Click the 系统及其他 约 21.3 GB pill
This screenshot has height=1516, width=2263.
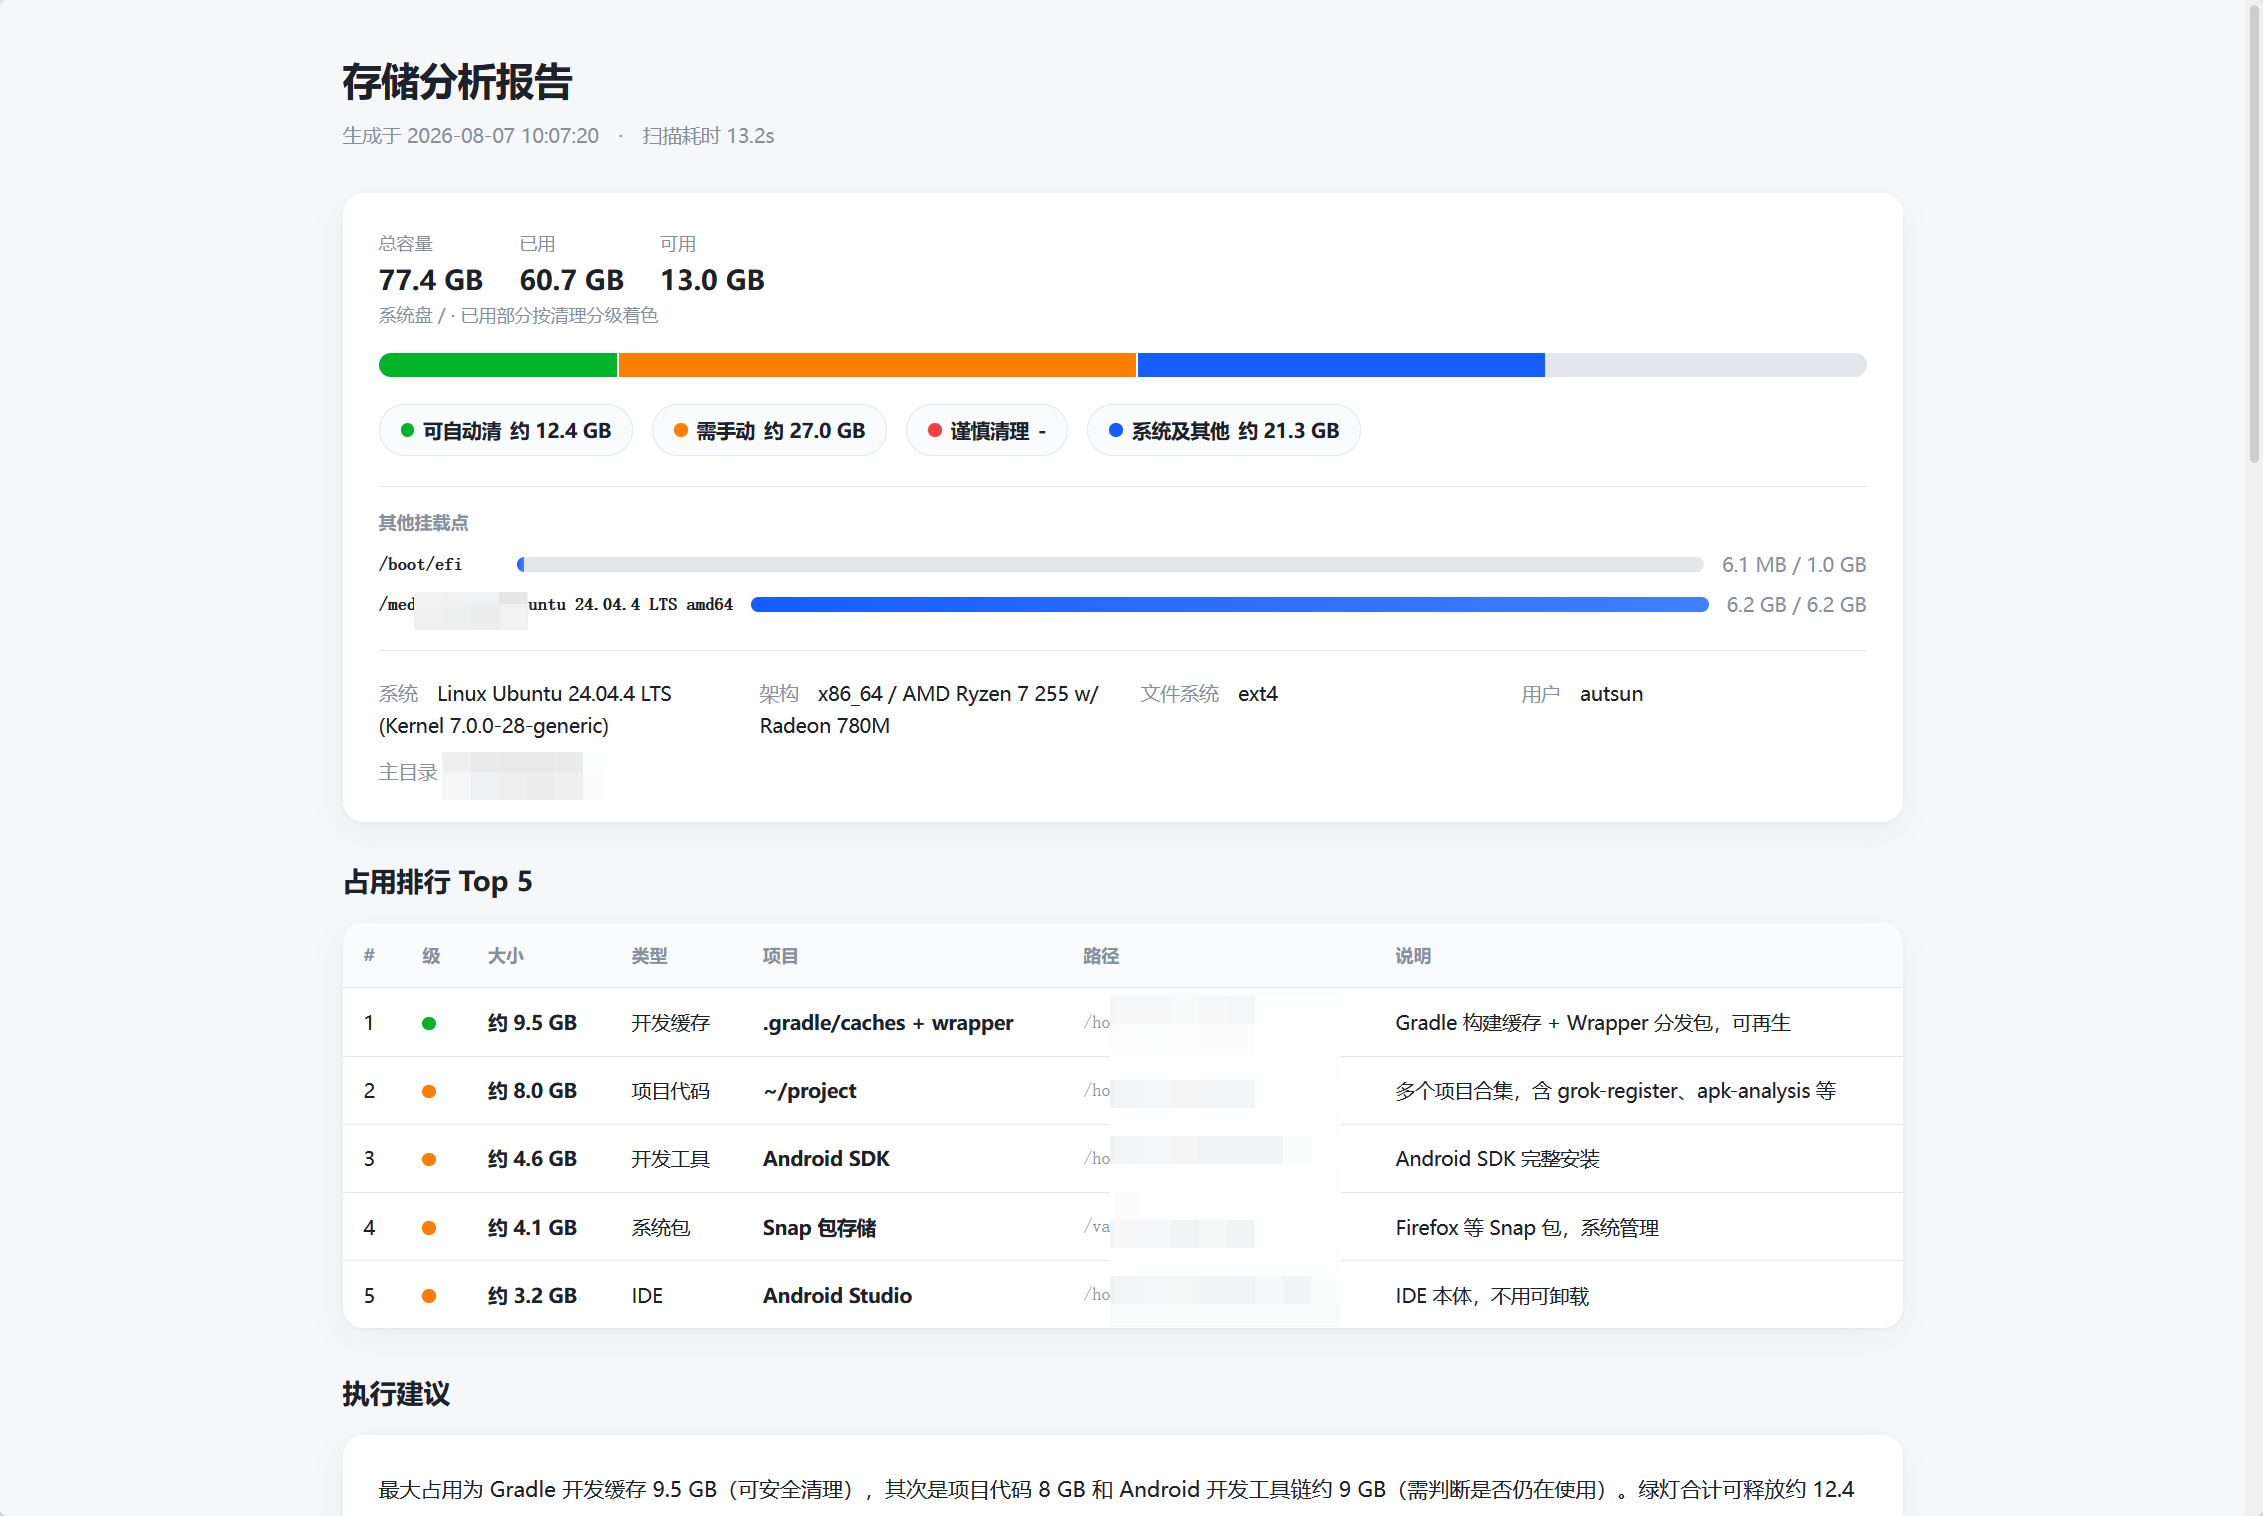(x=1224, y=431)
